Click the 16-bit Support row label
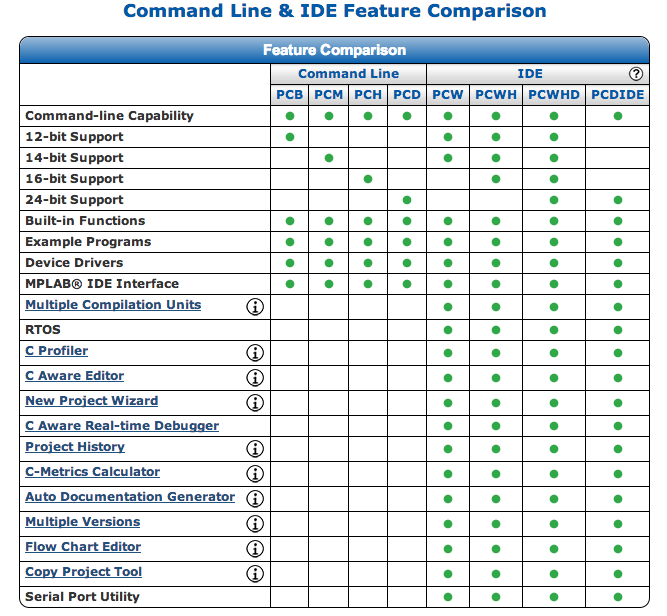Screen dimensions: 667x616 (74, 179)
